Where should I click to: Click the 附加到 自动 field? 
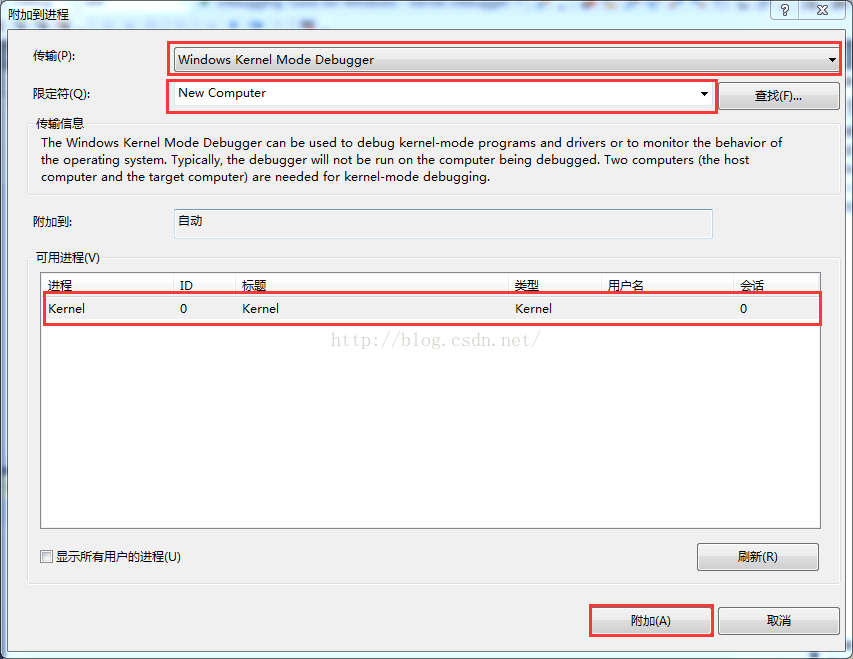coord(443,224)
